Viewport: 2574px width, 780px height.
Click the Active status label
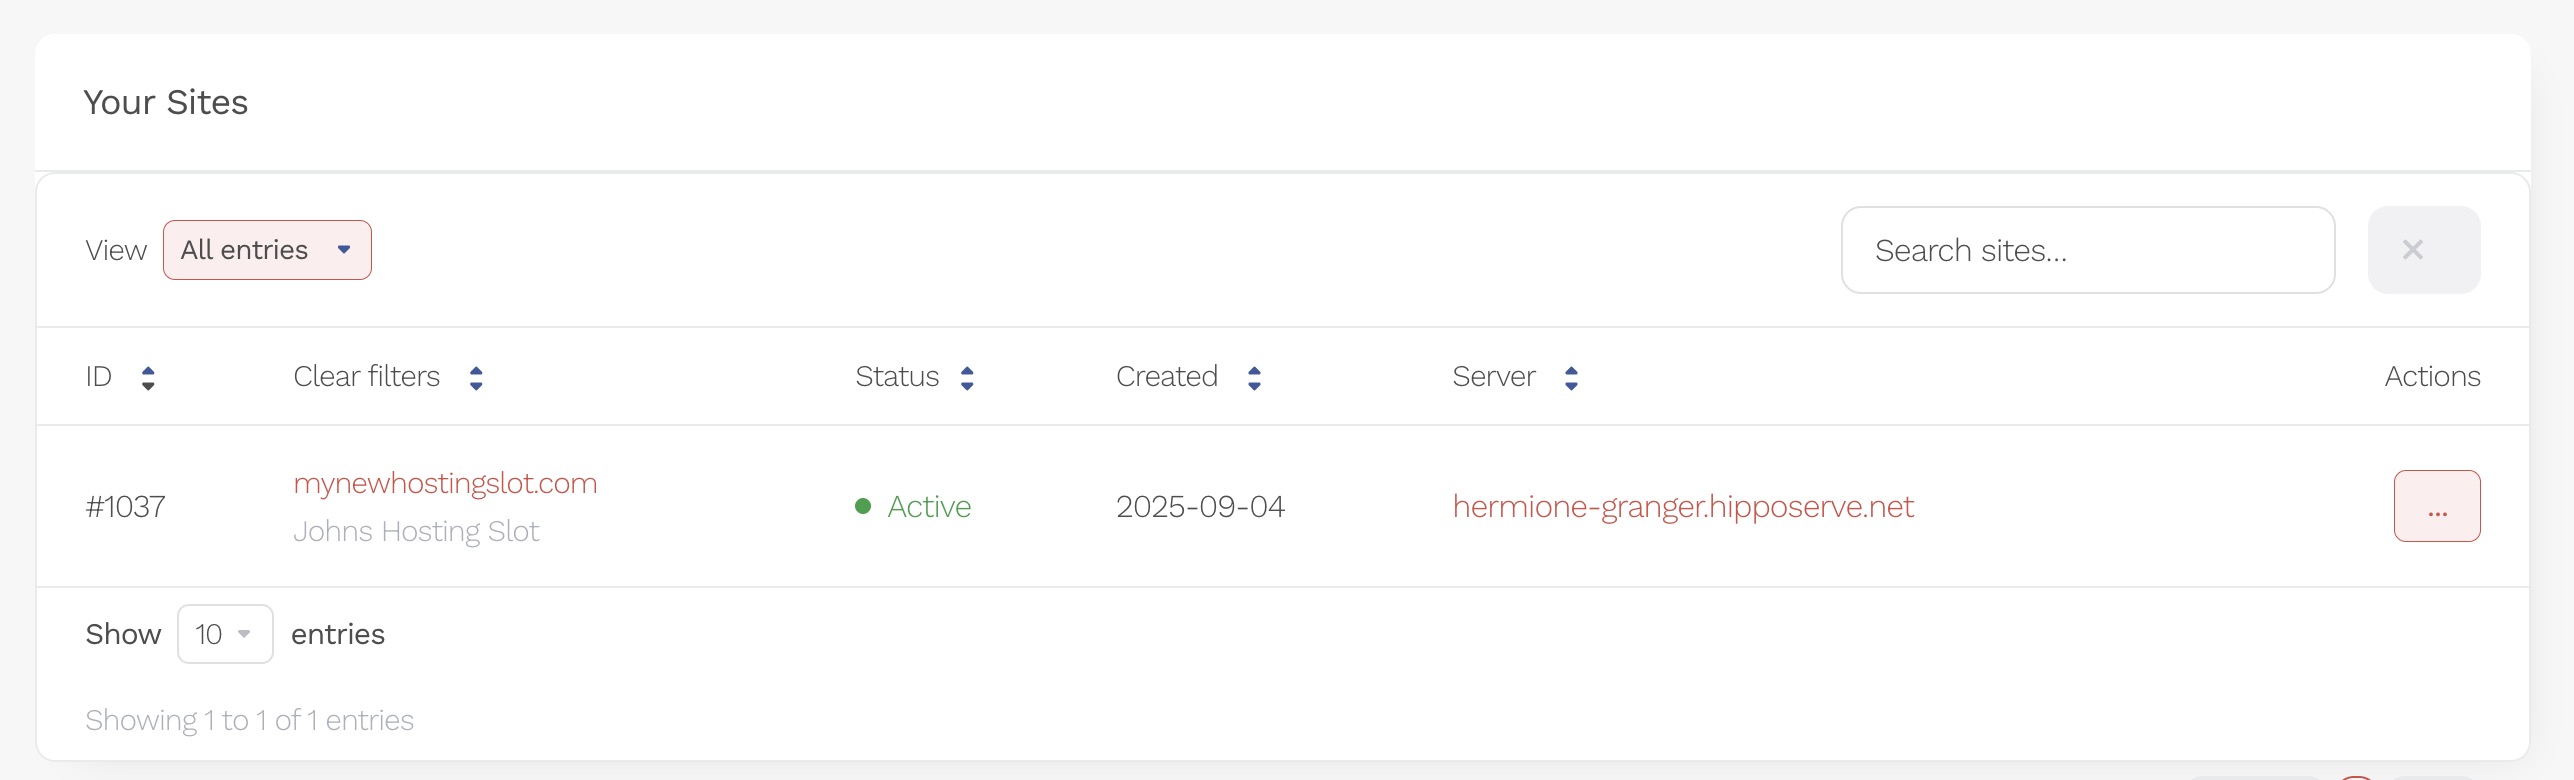tap(929, 506)
